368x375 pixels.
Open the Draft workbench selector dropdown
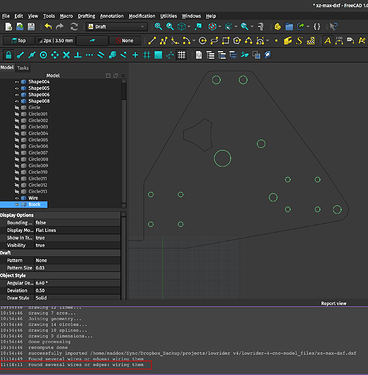(116, 27)
